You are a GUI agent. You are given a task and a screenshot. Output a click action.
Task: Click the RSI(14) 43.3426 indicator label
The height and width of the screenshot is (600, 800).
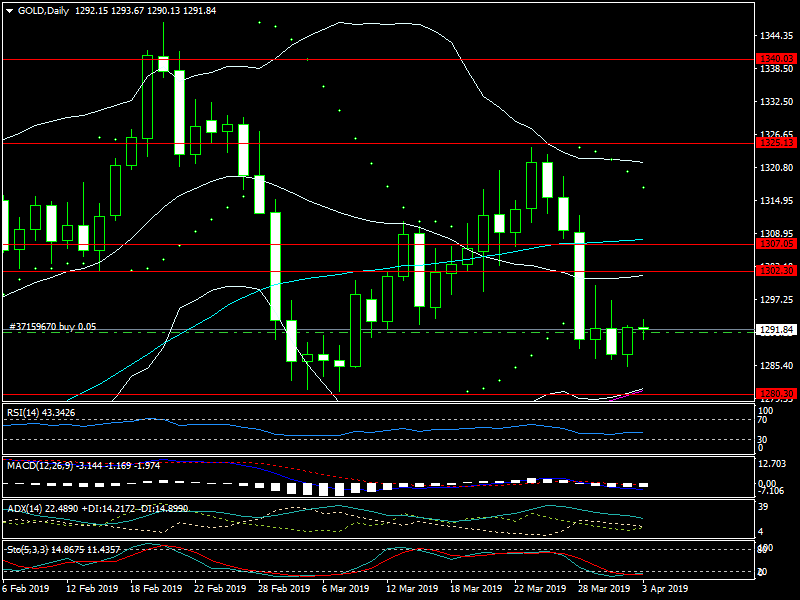[41, 413]
